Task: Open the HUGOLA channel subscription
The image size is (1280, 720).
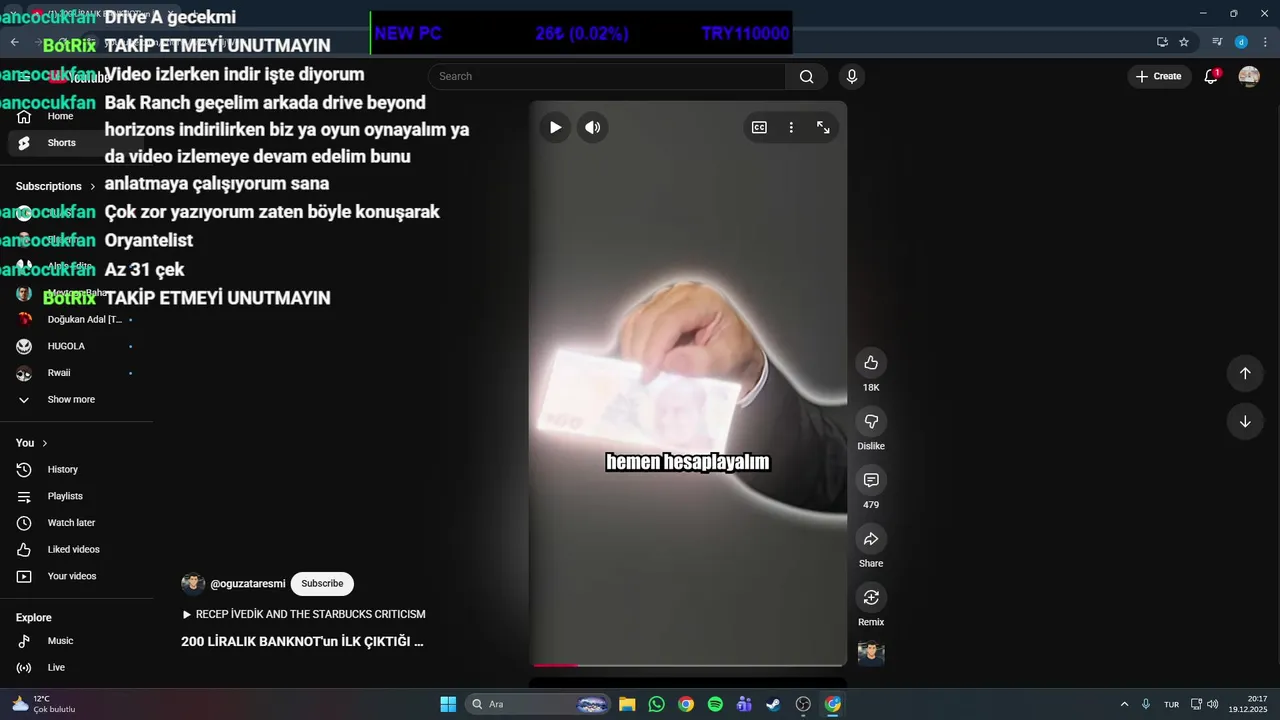Action: point(78,346)
